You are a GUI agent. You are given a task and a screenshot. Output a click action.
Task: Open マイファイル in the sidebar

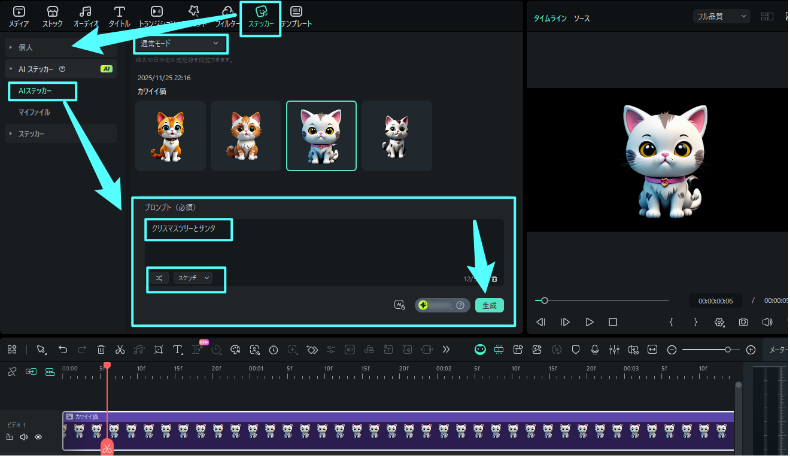(x=34, y=112)
